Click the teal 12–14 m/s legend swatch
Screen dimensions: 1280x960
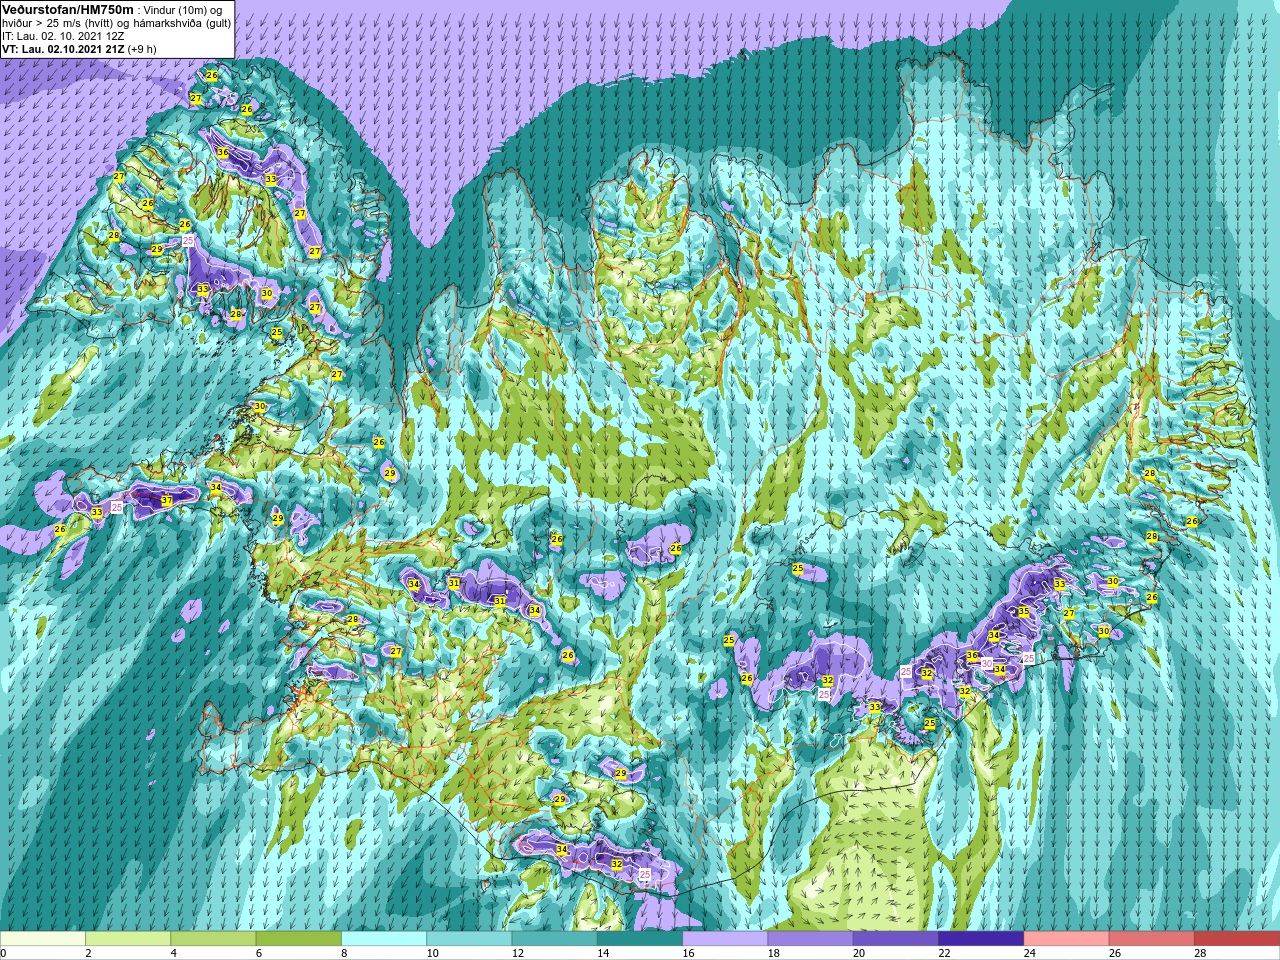pos(554,939)
